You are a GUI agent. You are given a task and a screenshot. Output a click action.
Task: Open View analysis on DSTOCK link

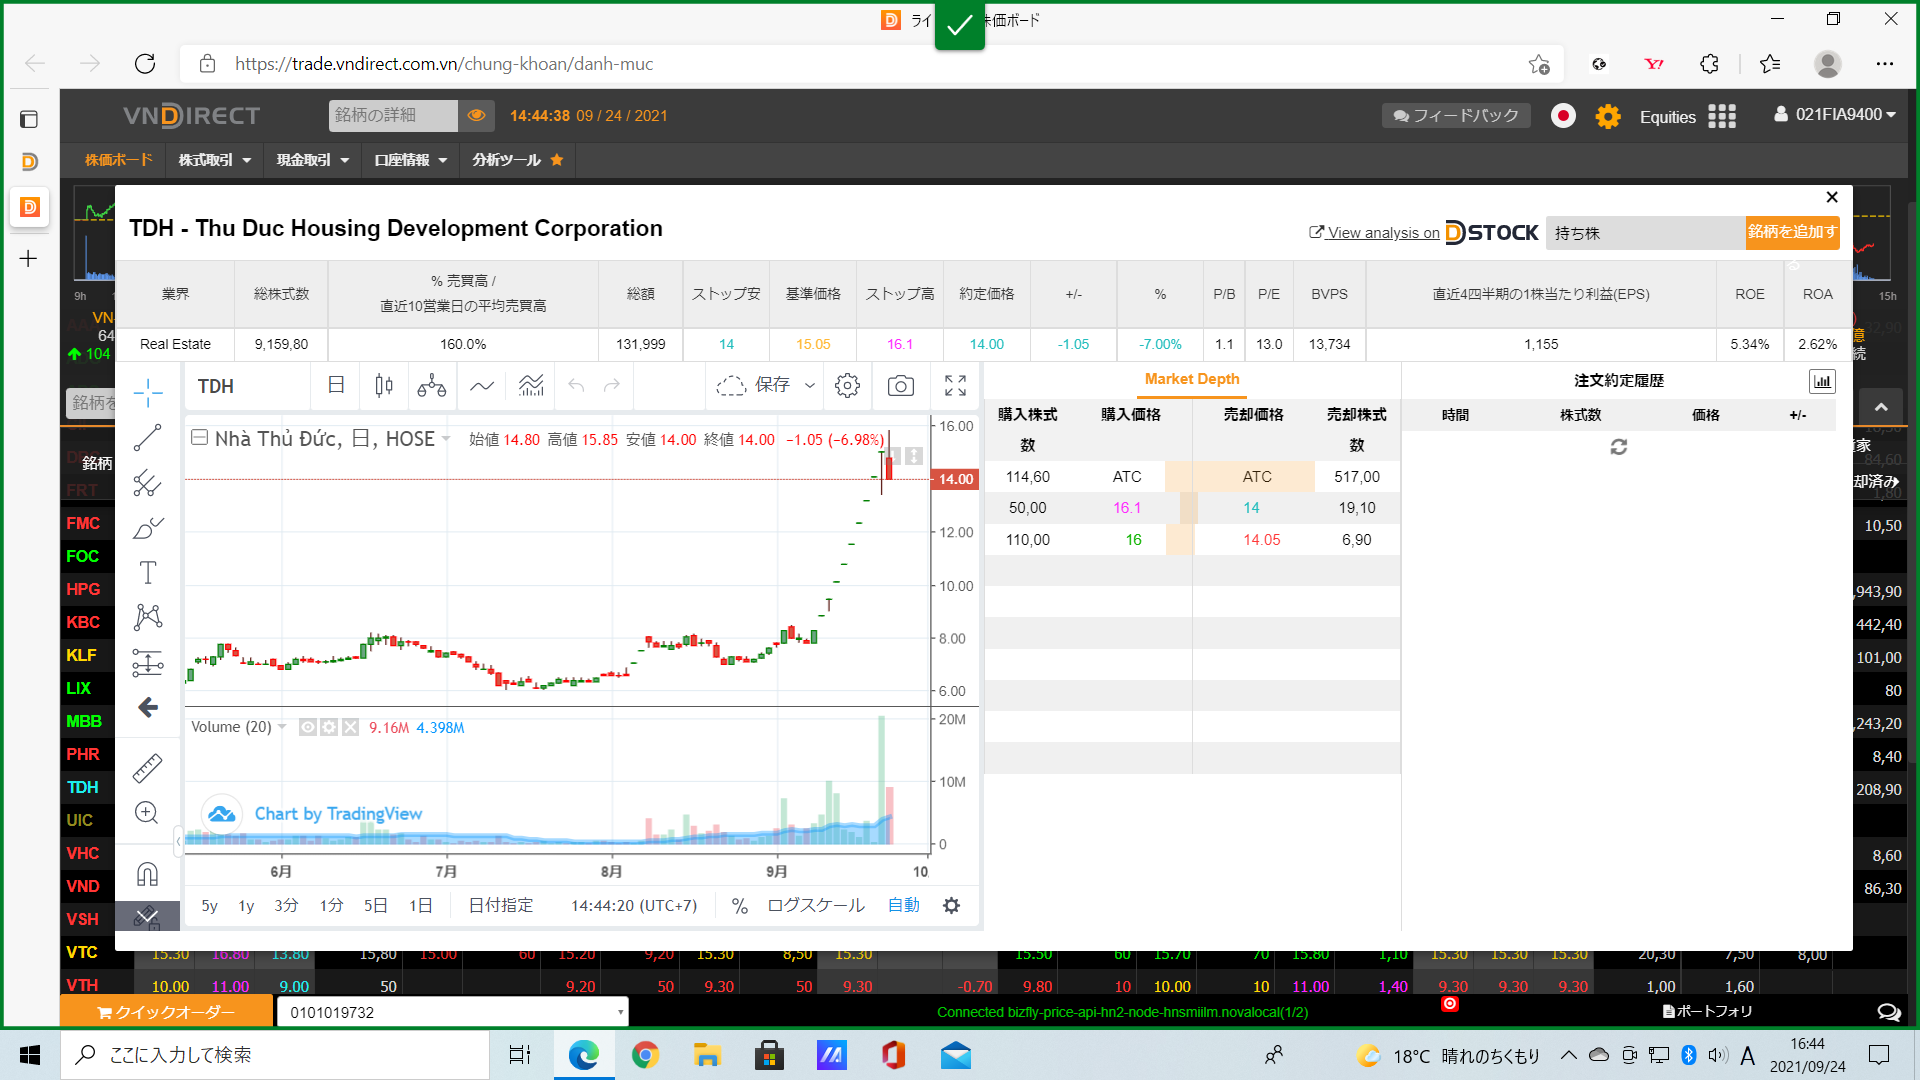1424,233
